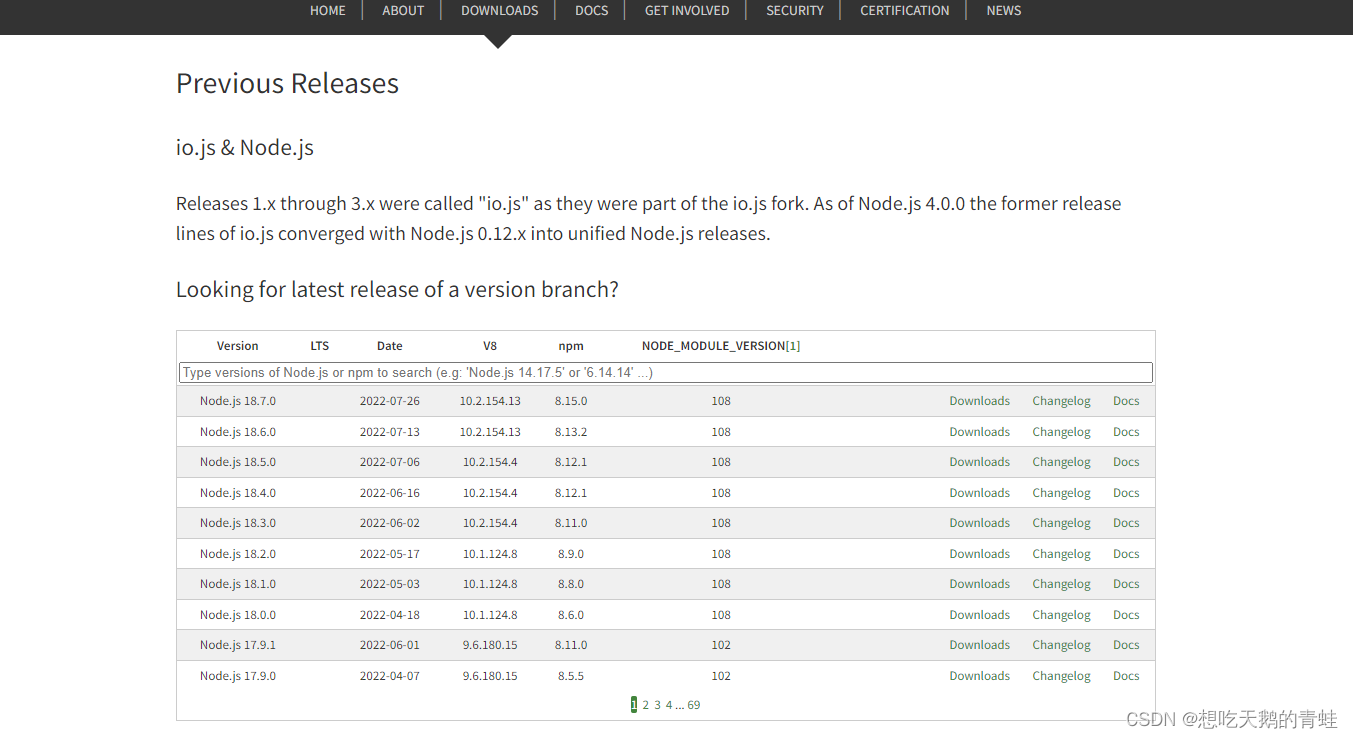Click npm version 8.5.5 cell
1353x738 pixels.
(571, 676)
